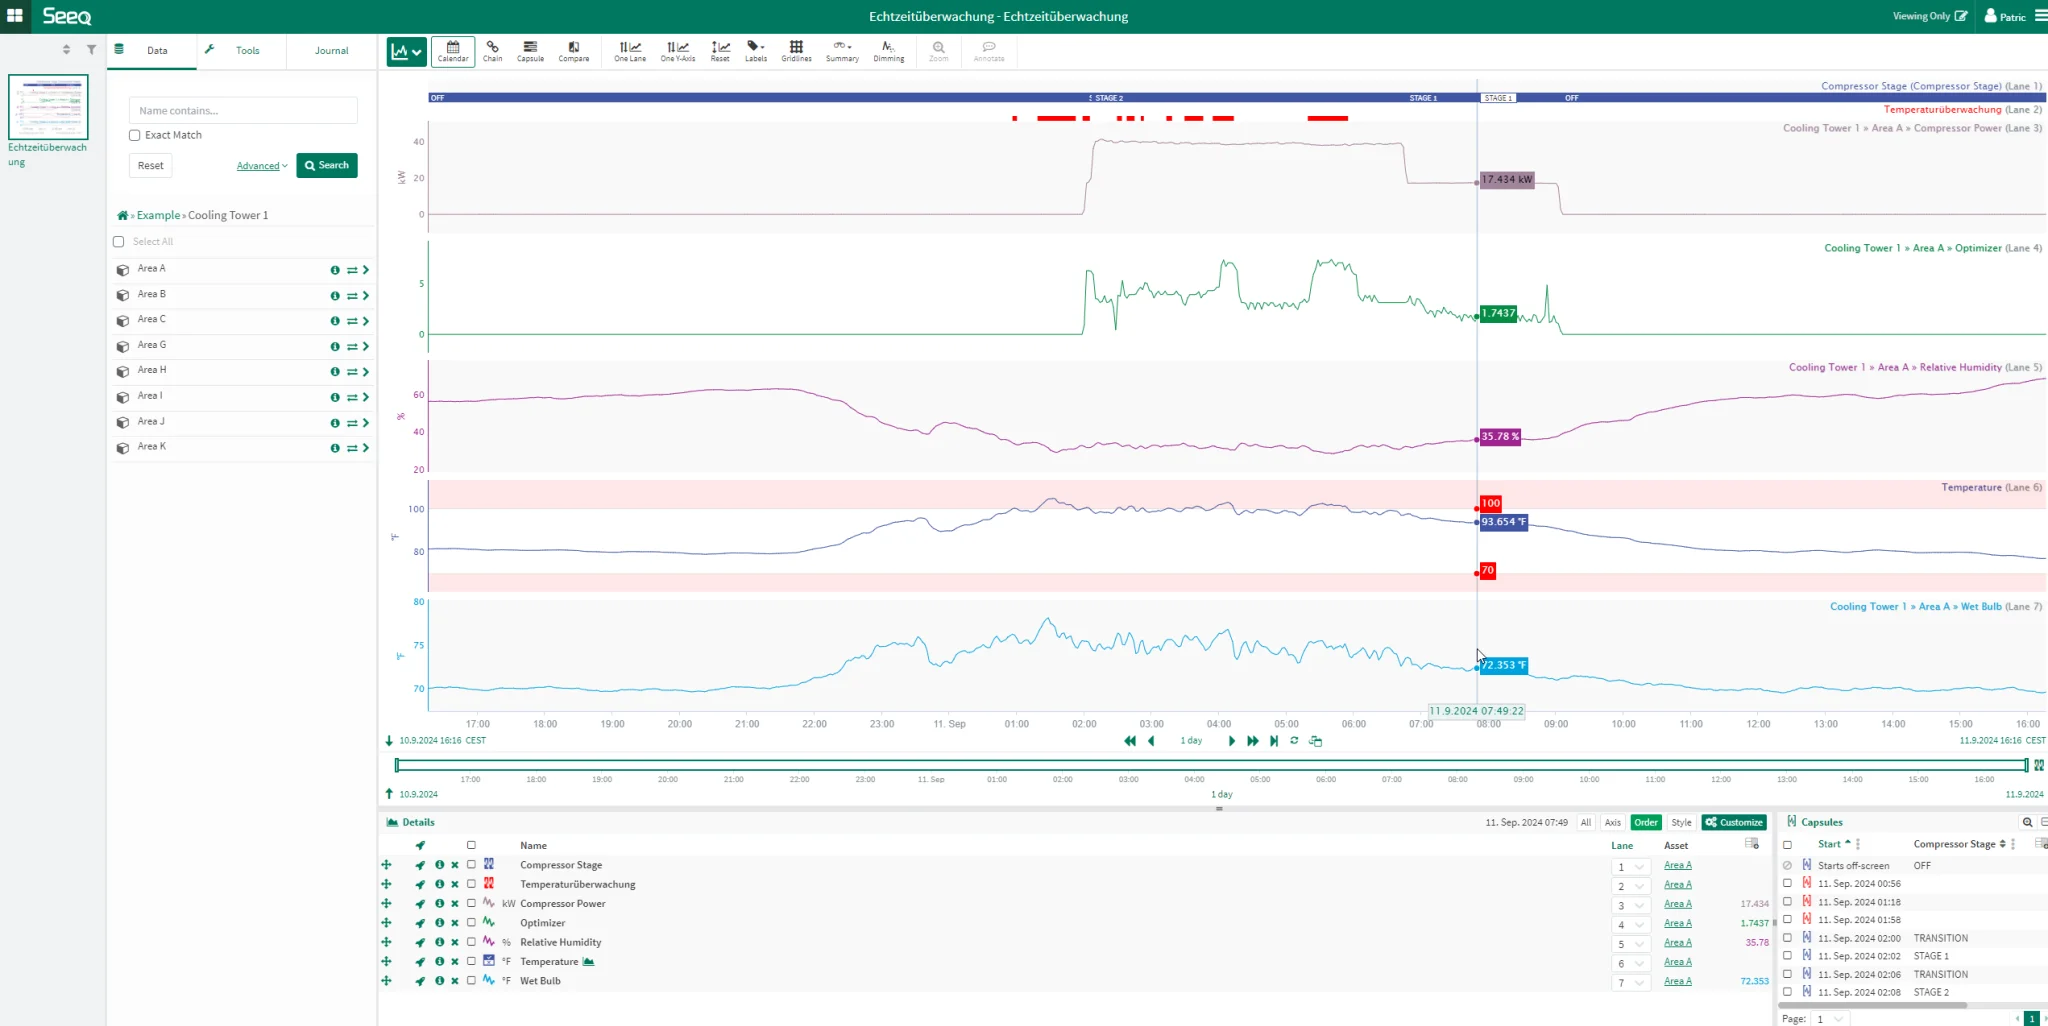
Task: Open tool for Wet Bulb rocket icon
Action: point(420,981)
